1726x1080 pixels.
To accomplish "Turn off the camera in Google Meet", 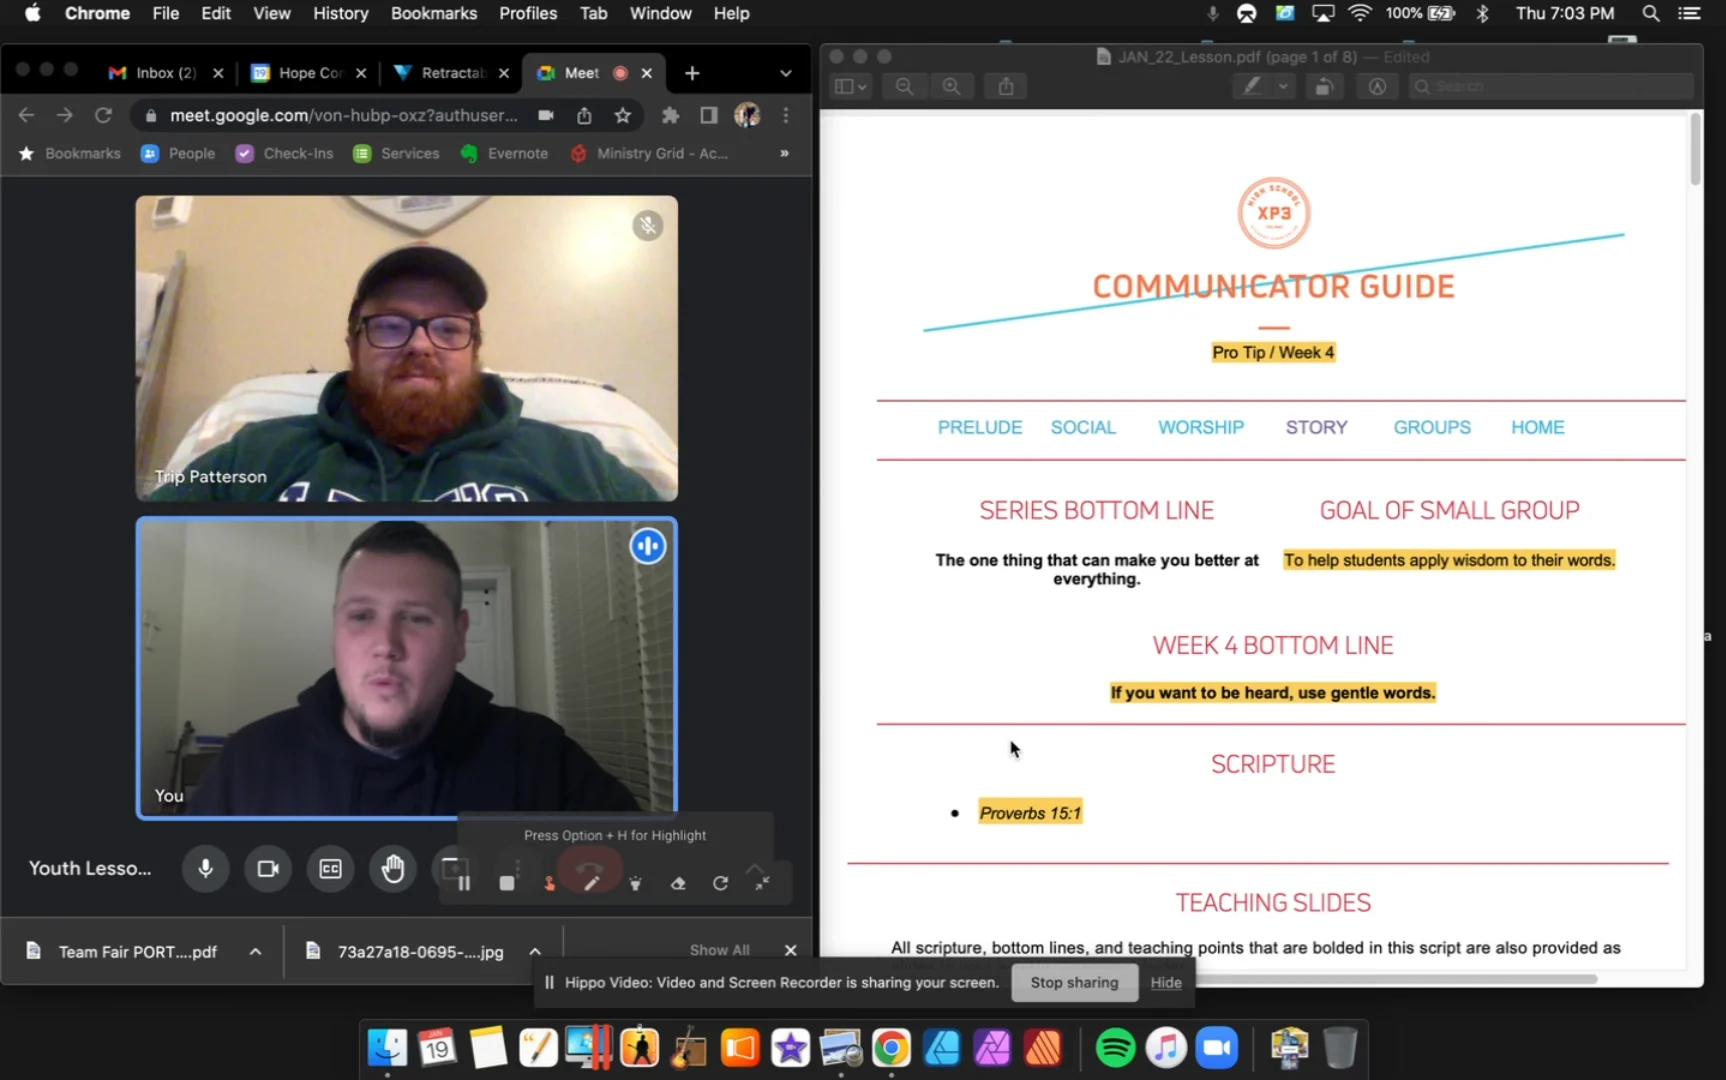I will pyautogui.click(x=268, y=868).
